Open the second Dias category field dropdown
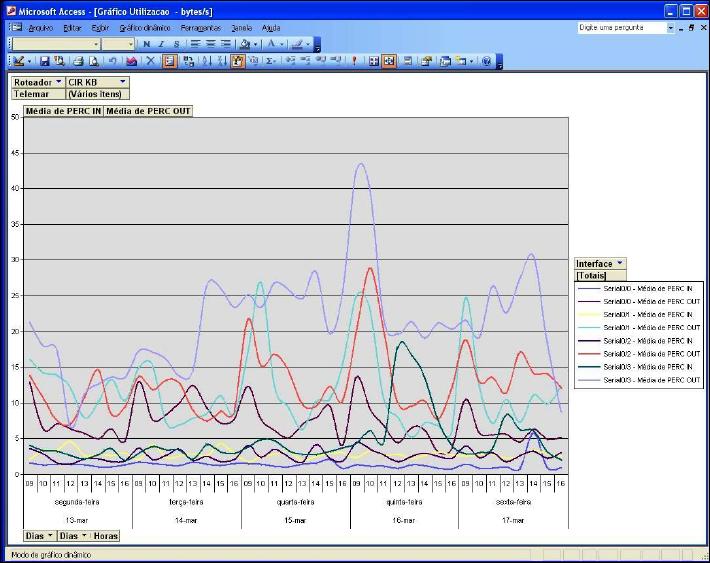This screenshot has height=563, width=710. point(84,535)
